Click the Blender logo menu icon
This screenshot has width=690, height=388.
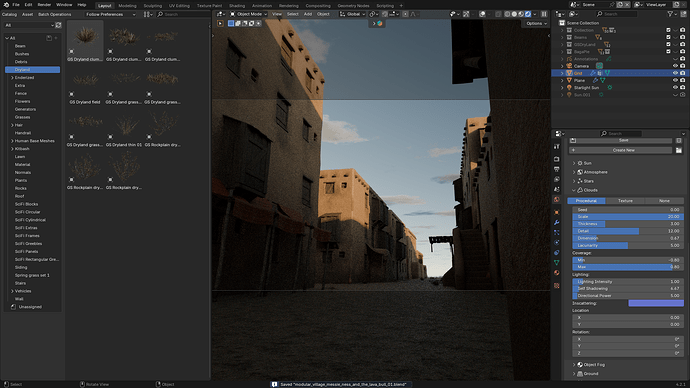tap(6, 5)
